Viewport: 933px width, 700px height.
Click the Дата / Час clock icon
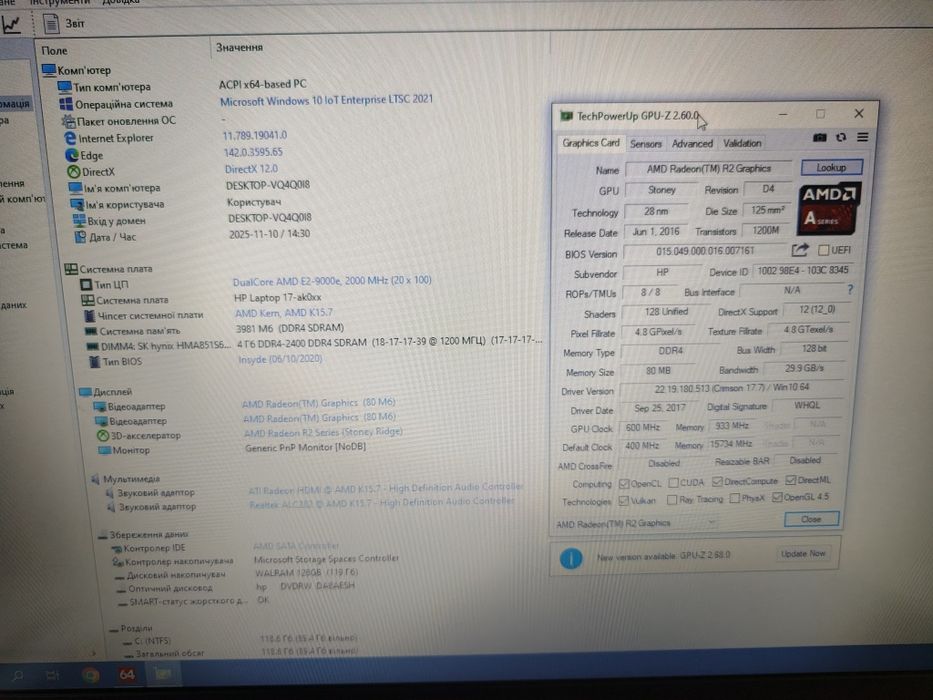point(81,237)
